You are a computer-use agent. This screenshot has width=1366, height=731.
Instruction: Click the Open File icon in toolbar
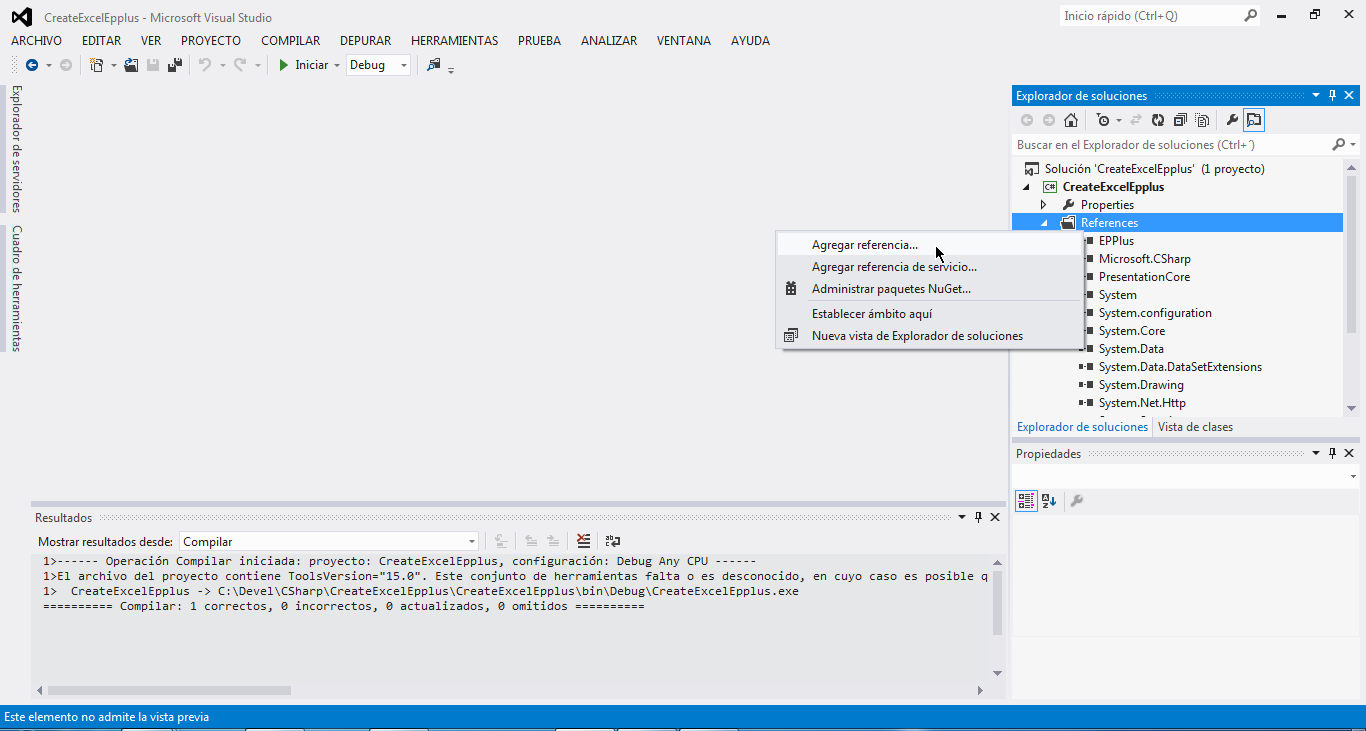(131, 65)
